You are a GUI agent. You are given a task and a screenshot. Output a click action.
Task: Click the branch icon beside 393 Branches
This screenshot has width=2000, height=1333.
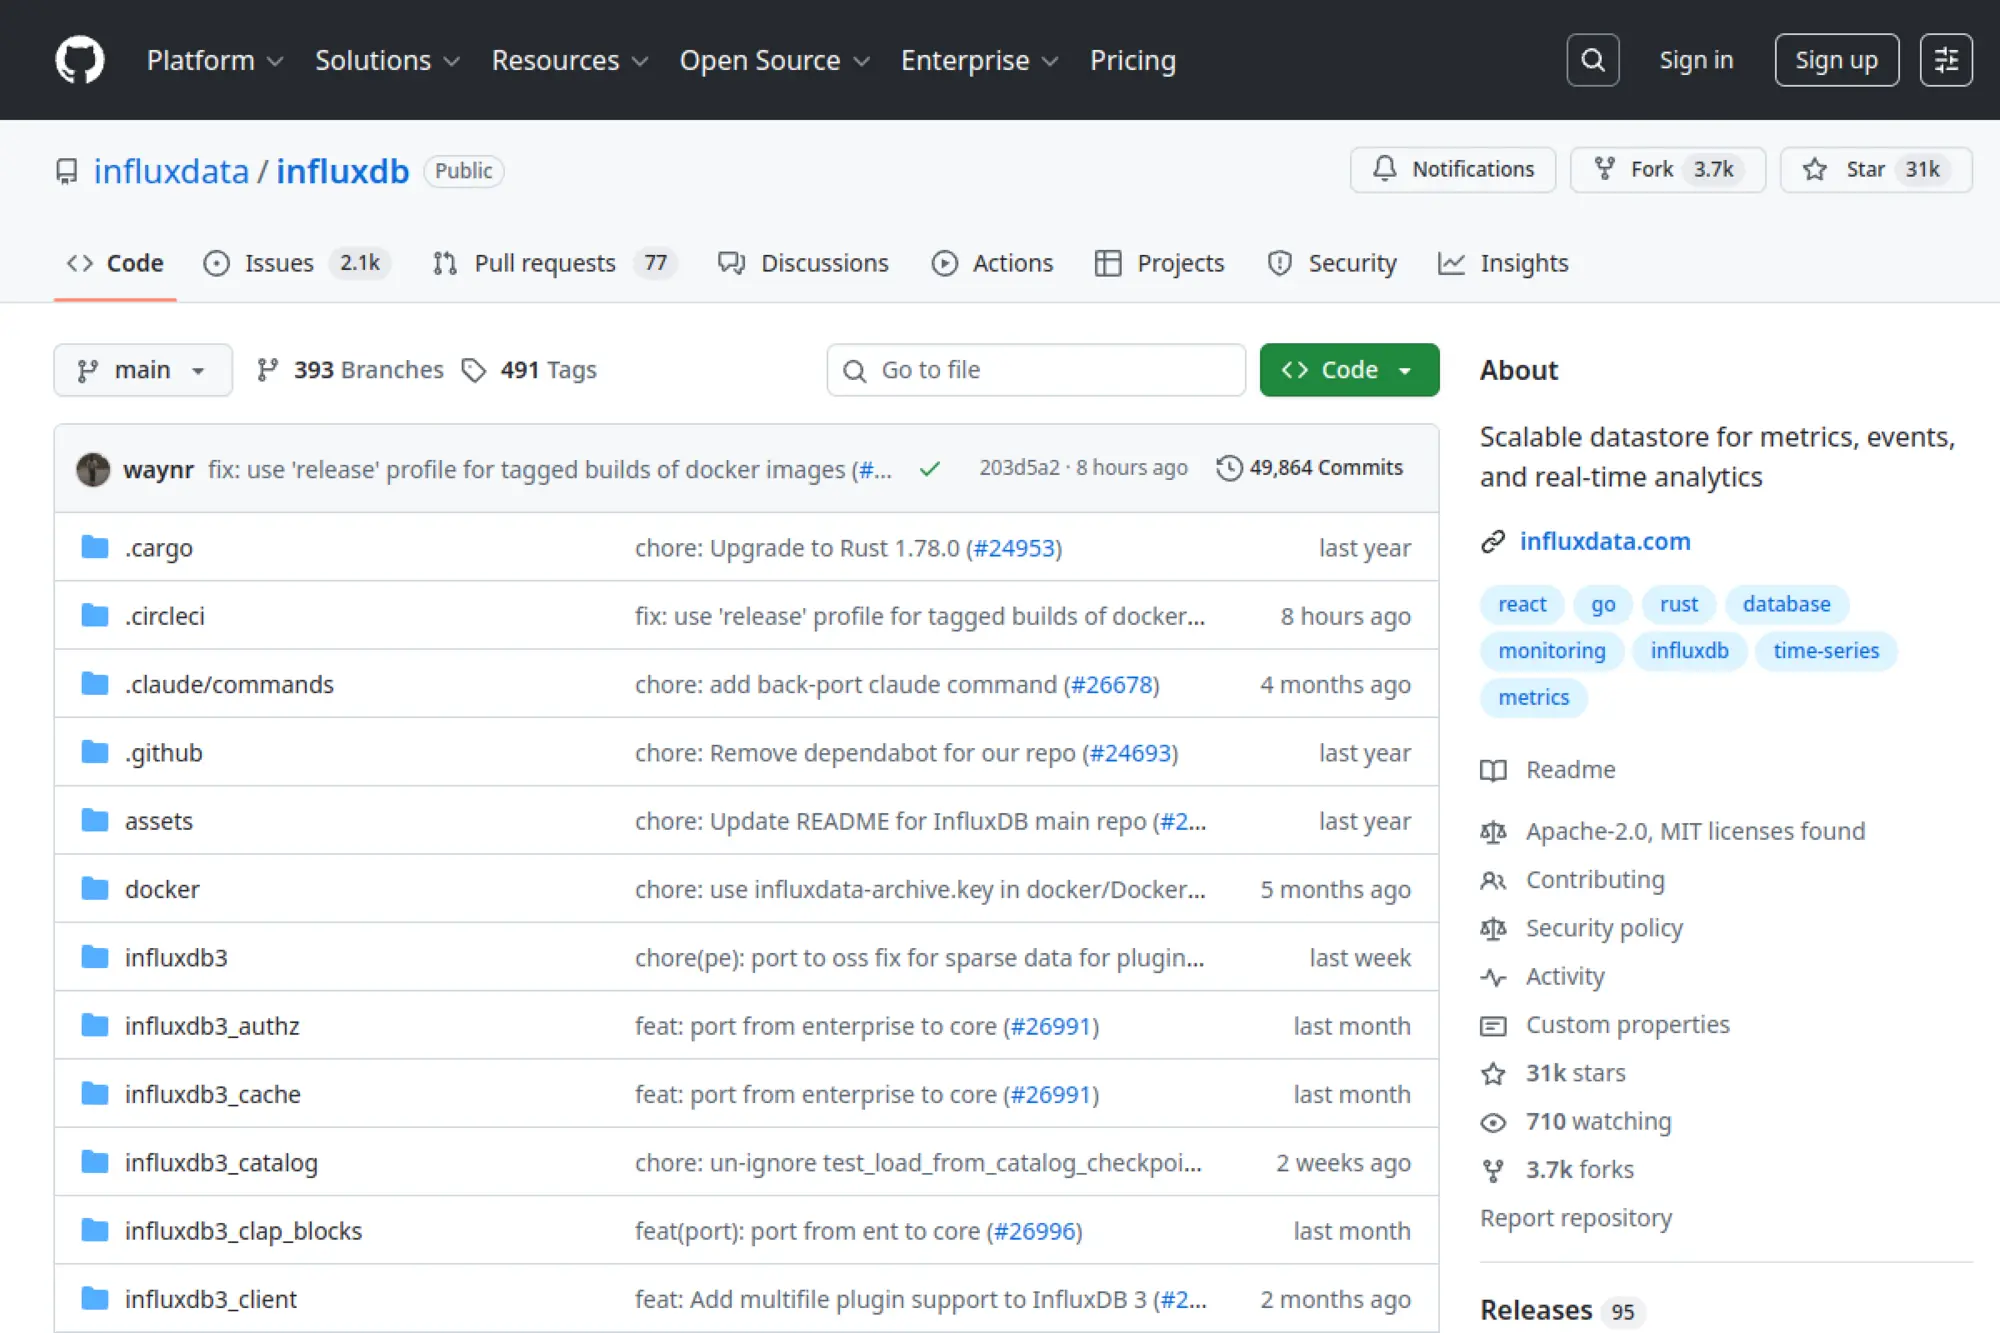point(267,369)
